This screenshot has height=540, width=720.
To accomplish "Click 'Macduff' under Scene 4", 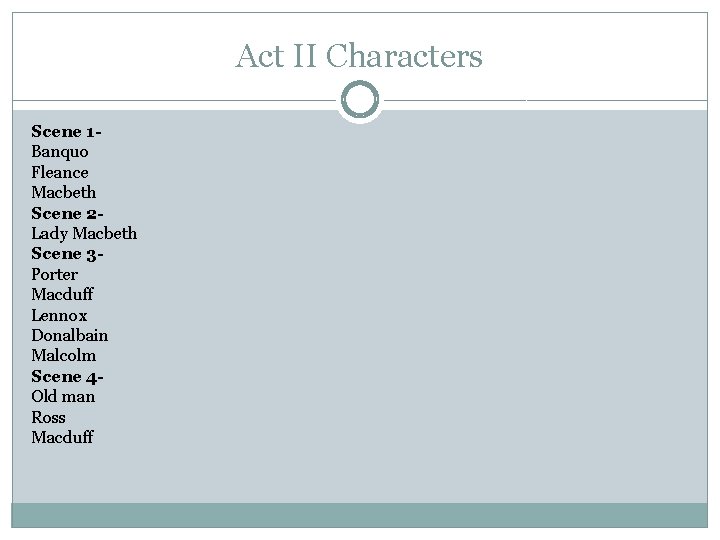I will pos(62,437).
